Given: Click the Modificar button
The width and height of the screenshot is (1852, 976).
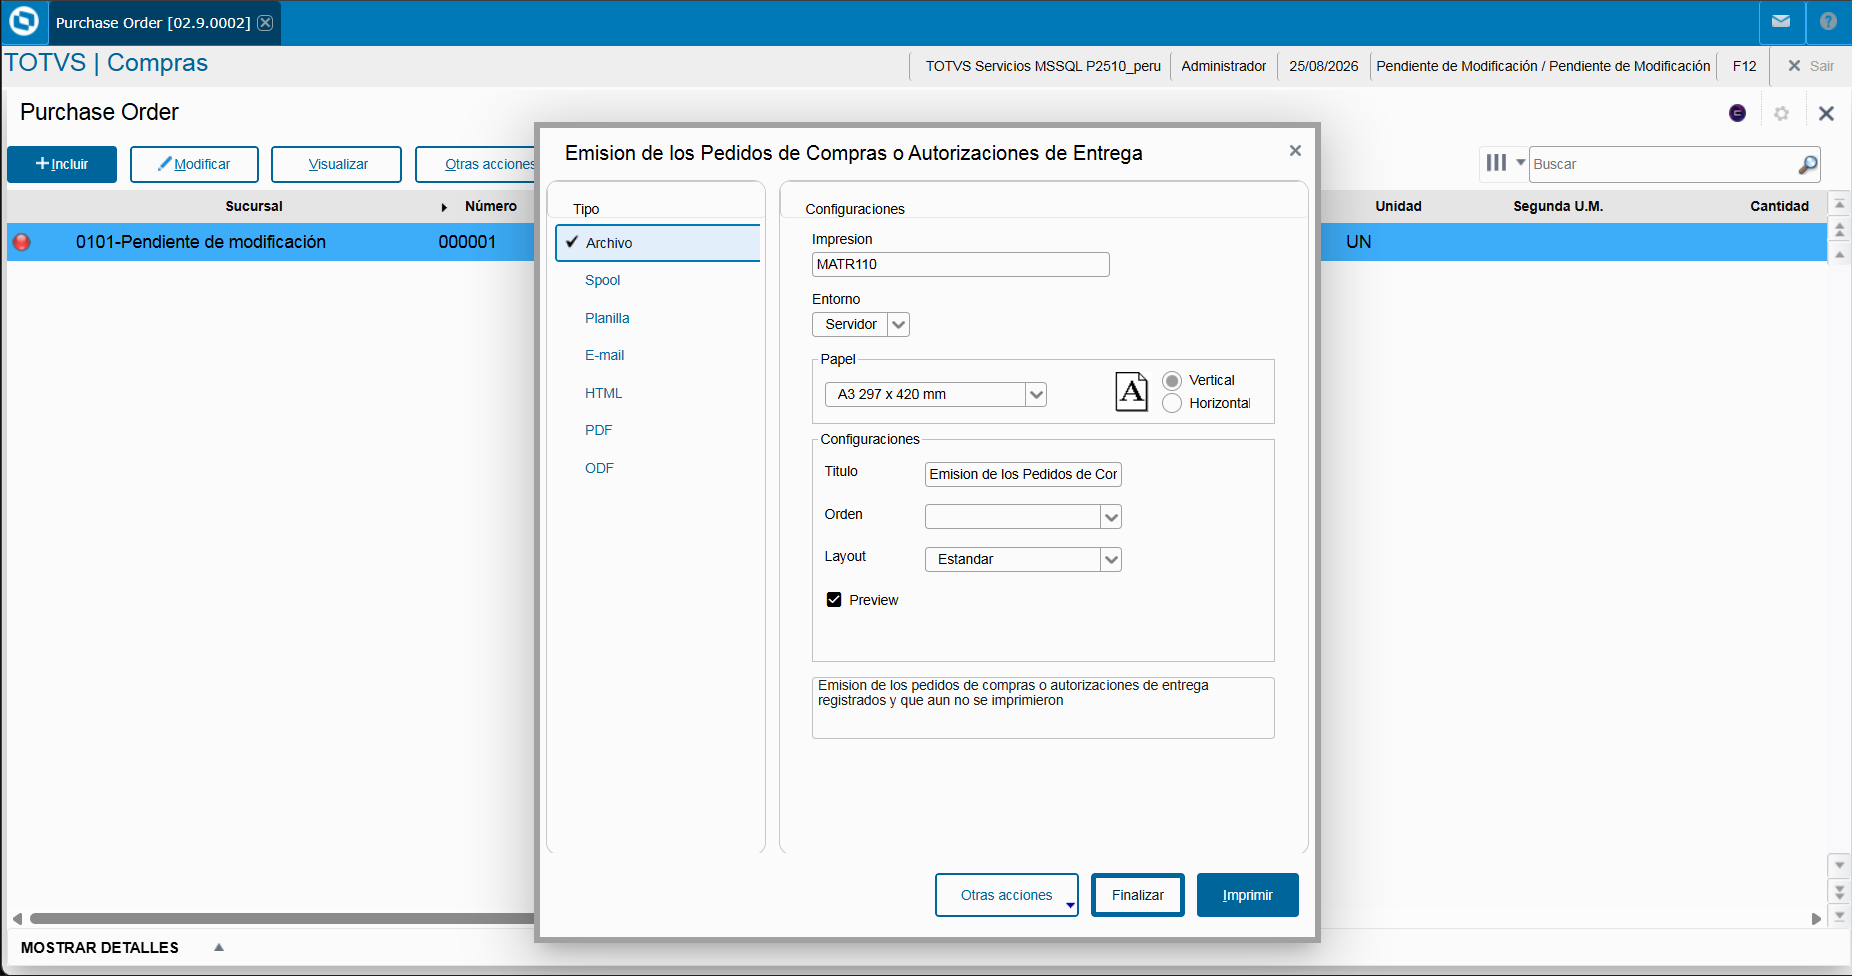Looking at the screenshot, I should point(194,164).
